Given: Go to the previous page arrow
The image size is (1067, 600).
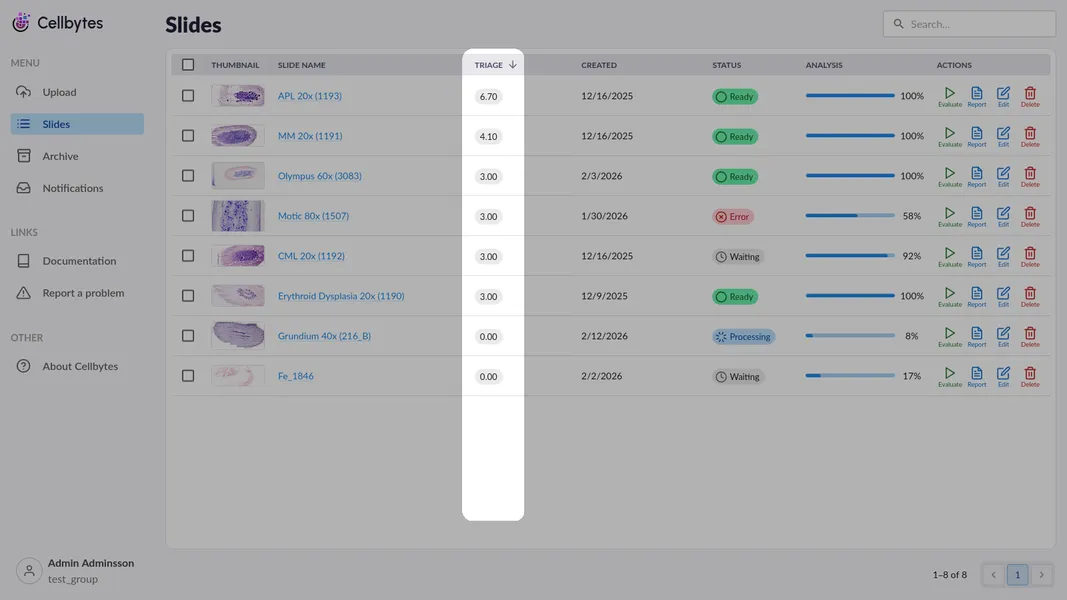Looking at the screenshot, I should (993, 575).
